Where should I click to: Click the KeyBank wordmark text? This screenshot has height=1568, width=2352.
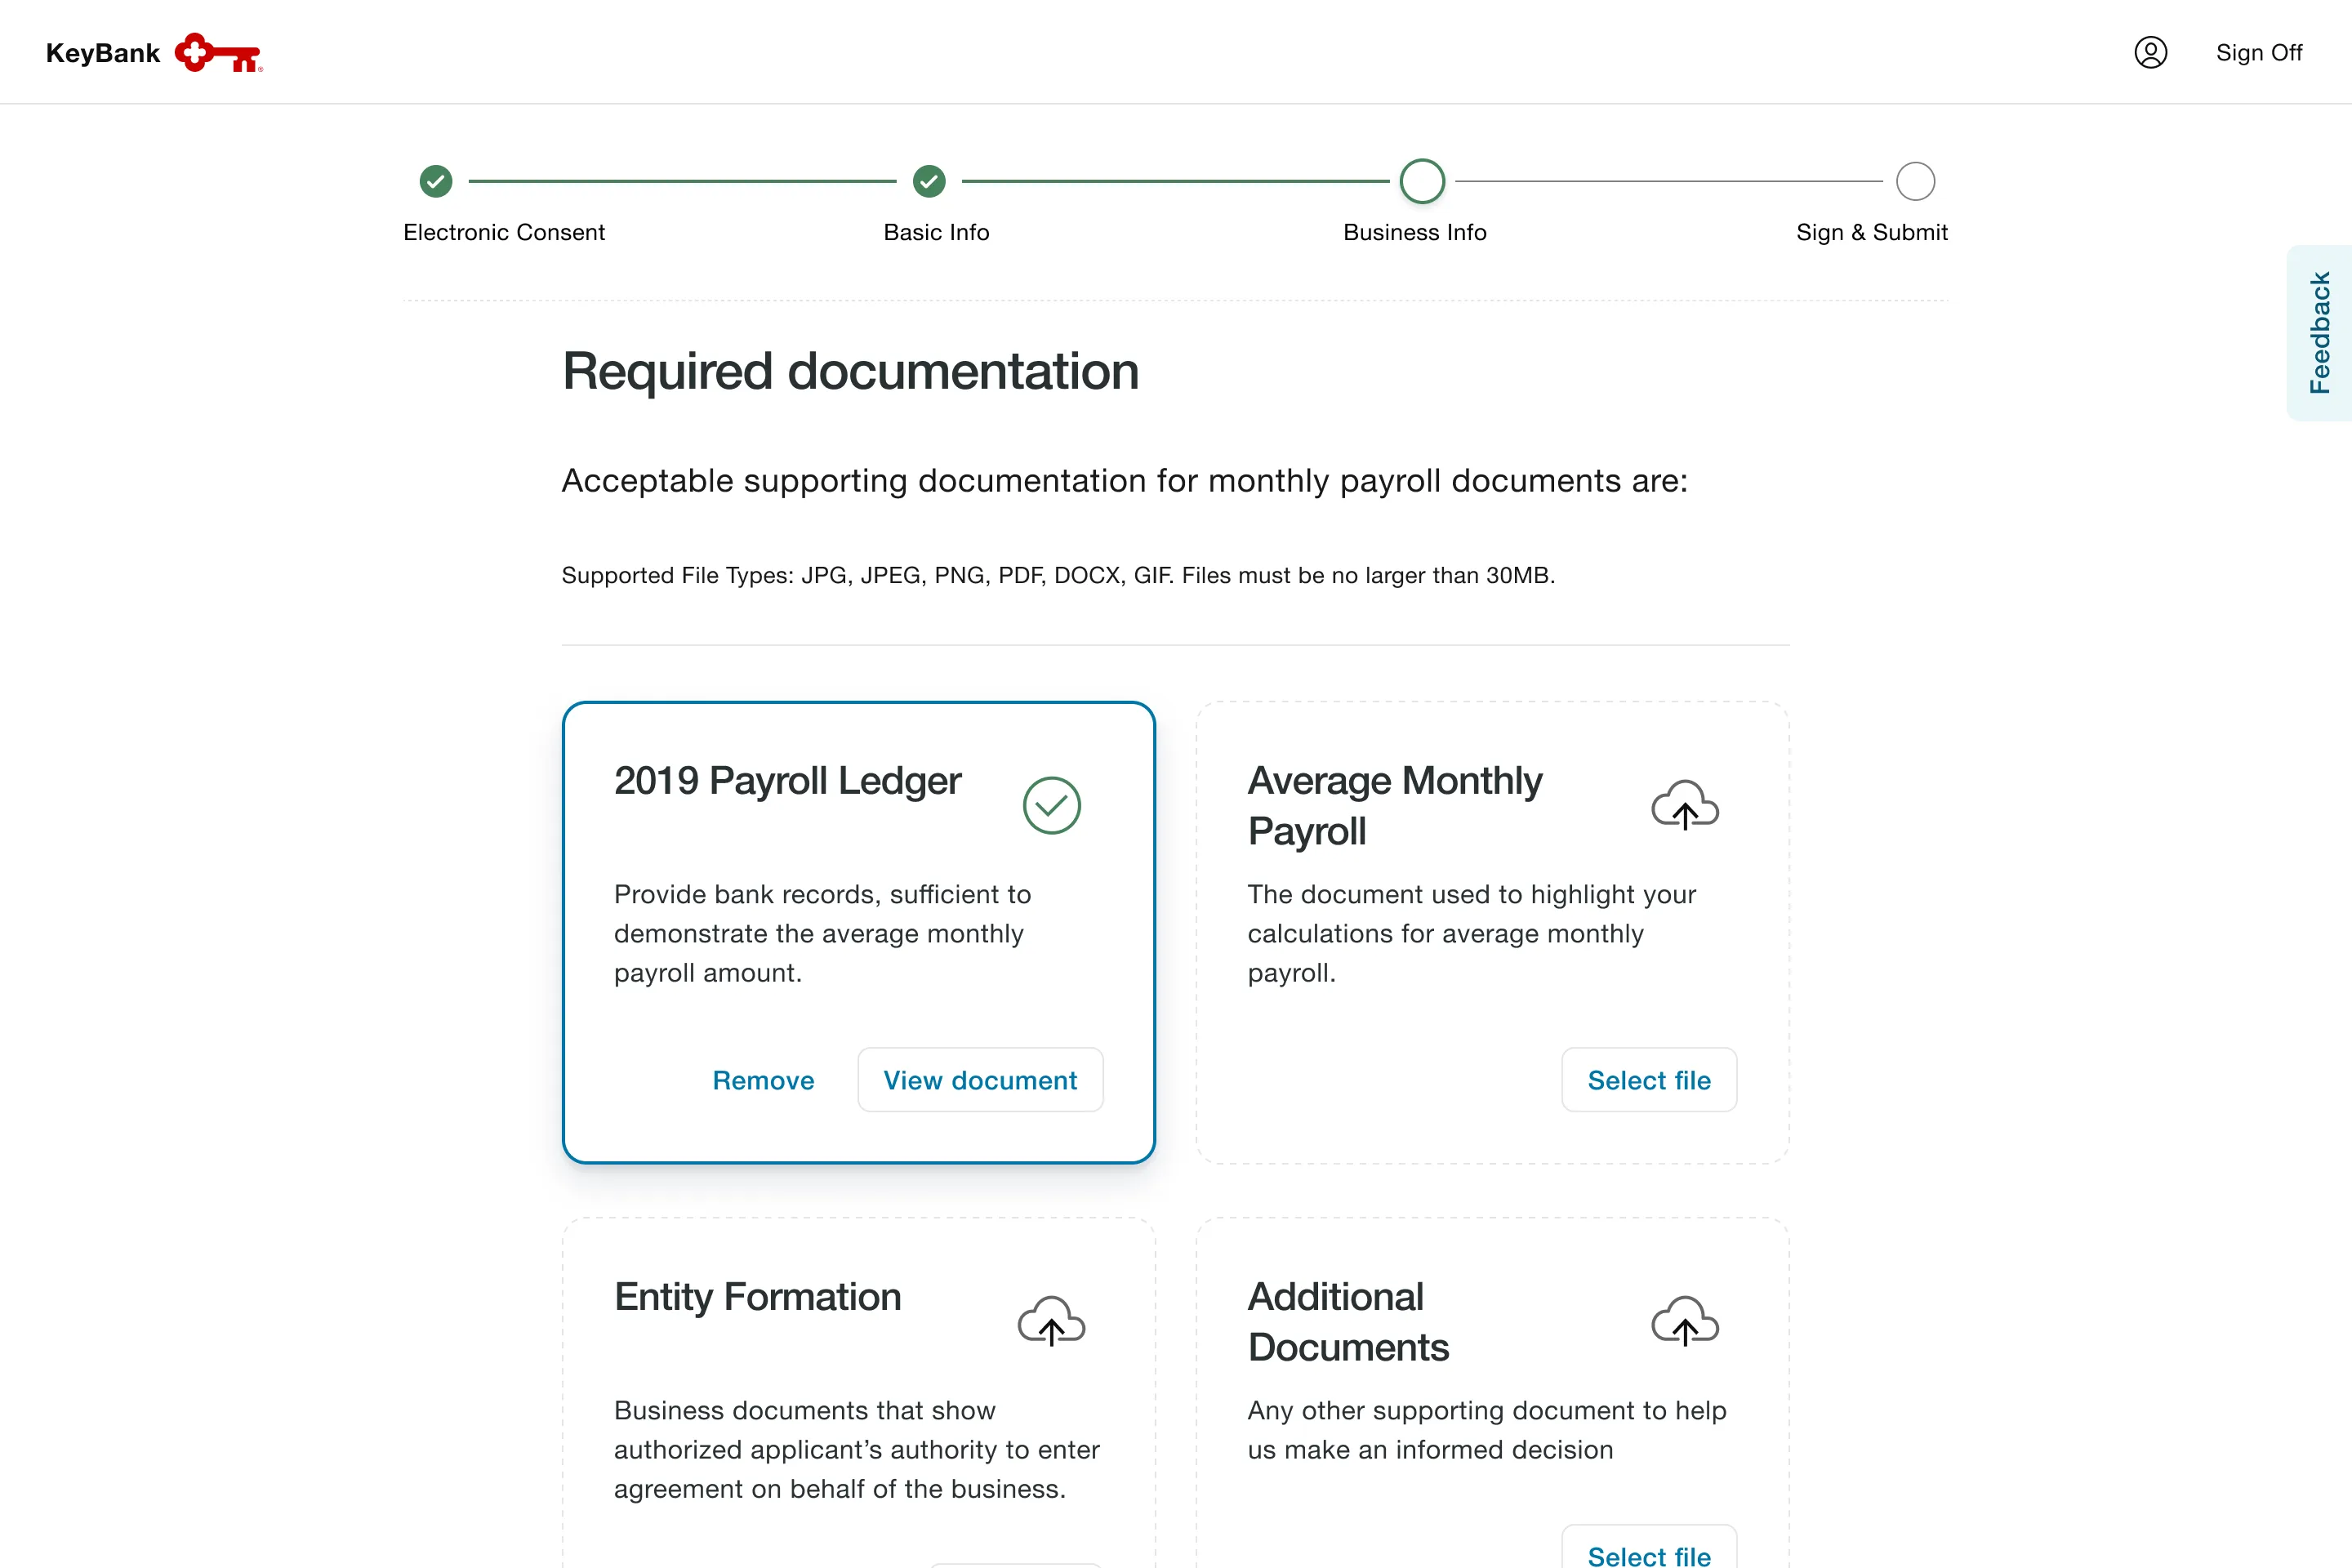[103, 53]
